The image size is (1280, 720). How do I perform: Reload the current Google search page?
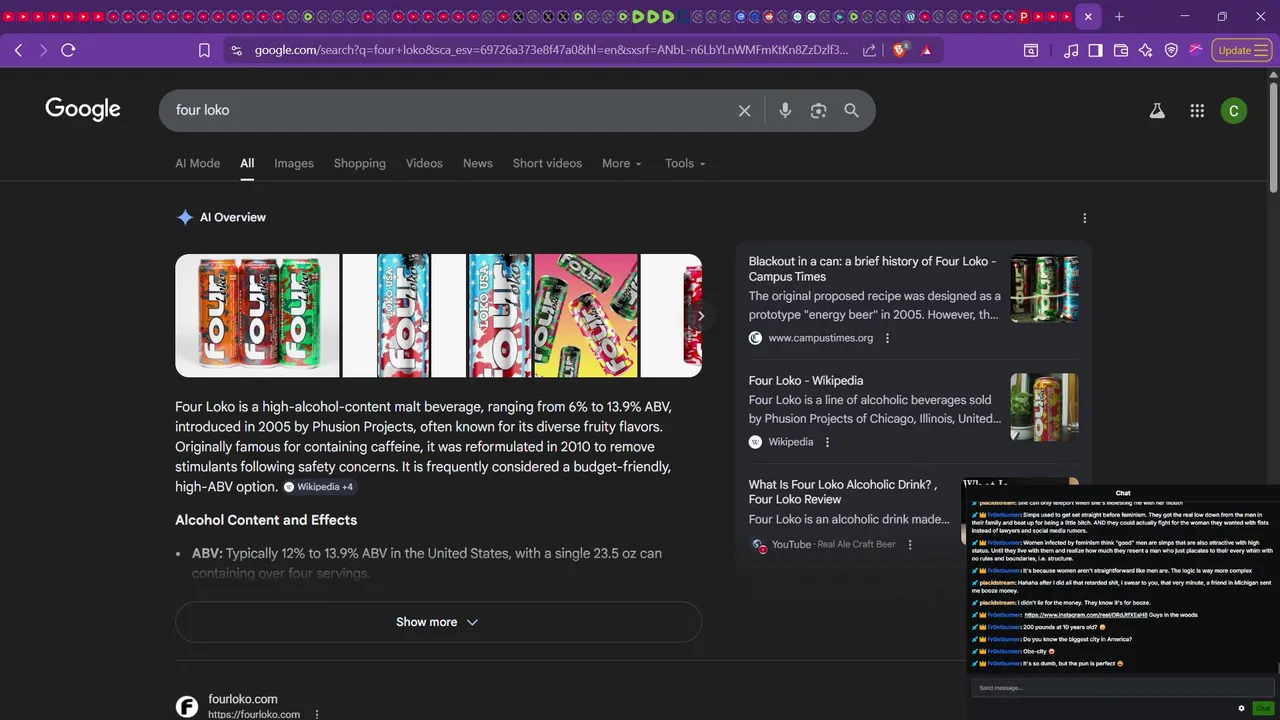pos(68,50)
